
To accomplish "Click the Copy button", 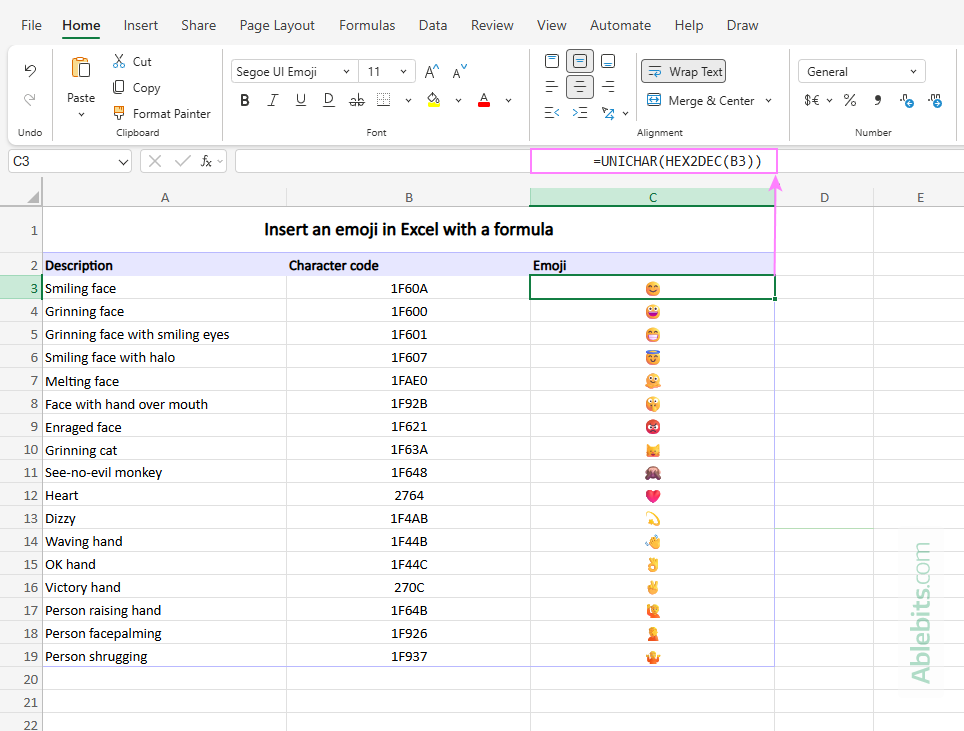I will point(135,87).
